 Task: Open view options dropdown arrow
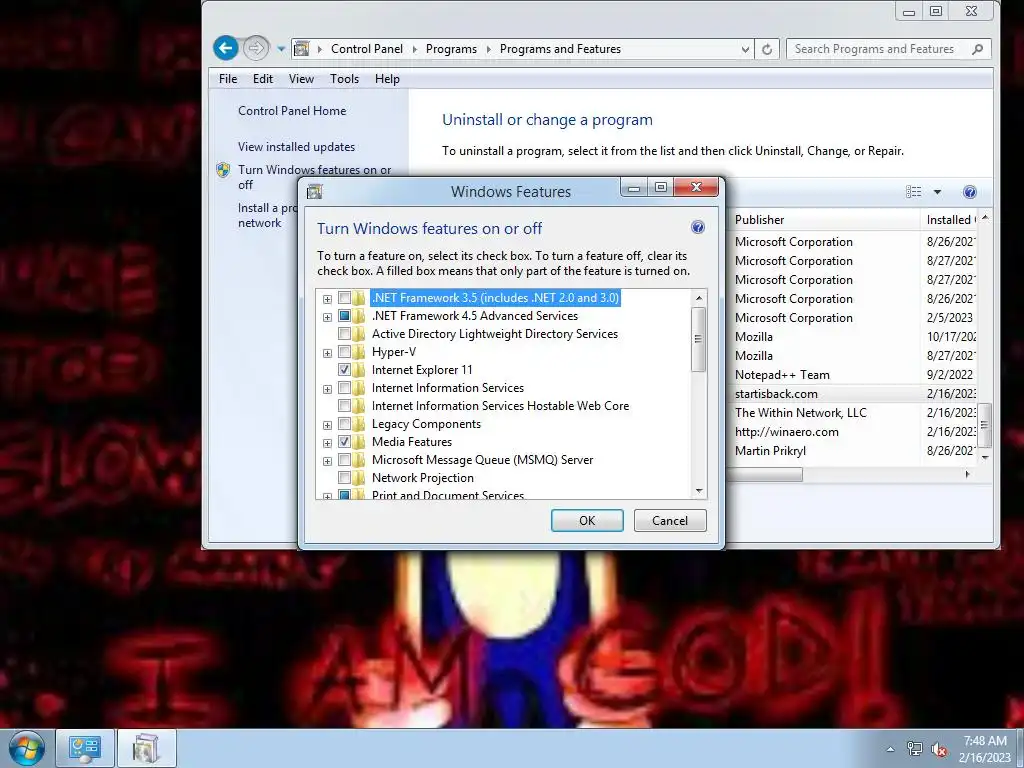coord(937,192)
